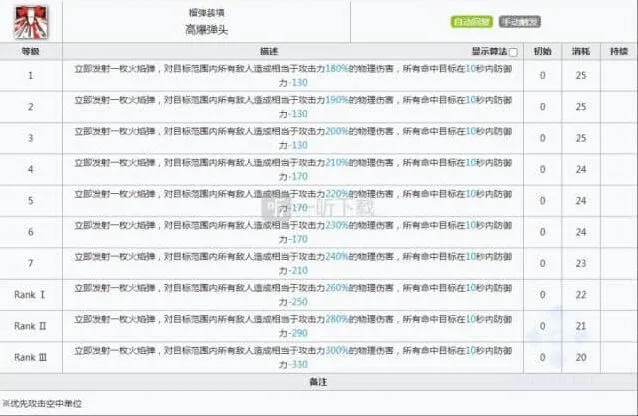Click the 持续 column header
The width and height of the screenshot is (638, 416).
click(x=619, y=51)
